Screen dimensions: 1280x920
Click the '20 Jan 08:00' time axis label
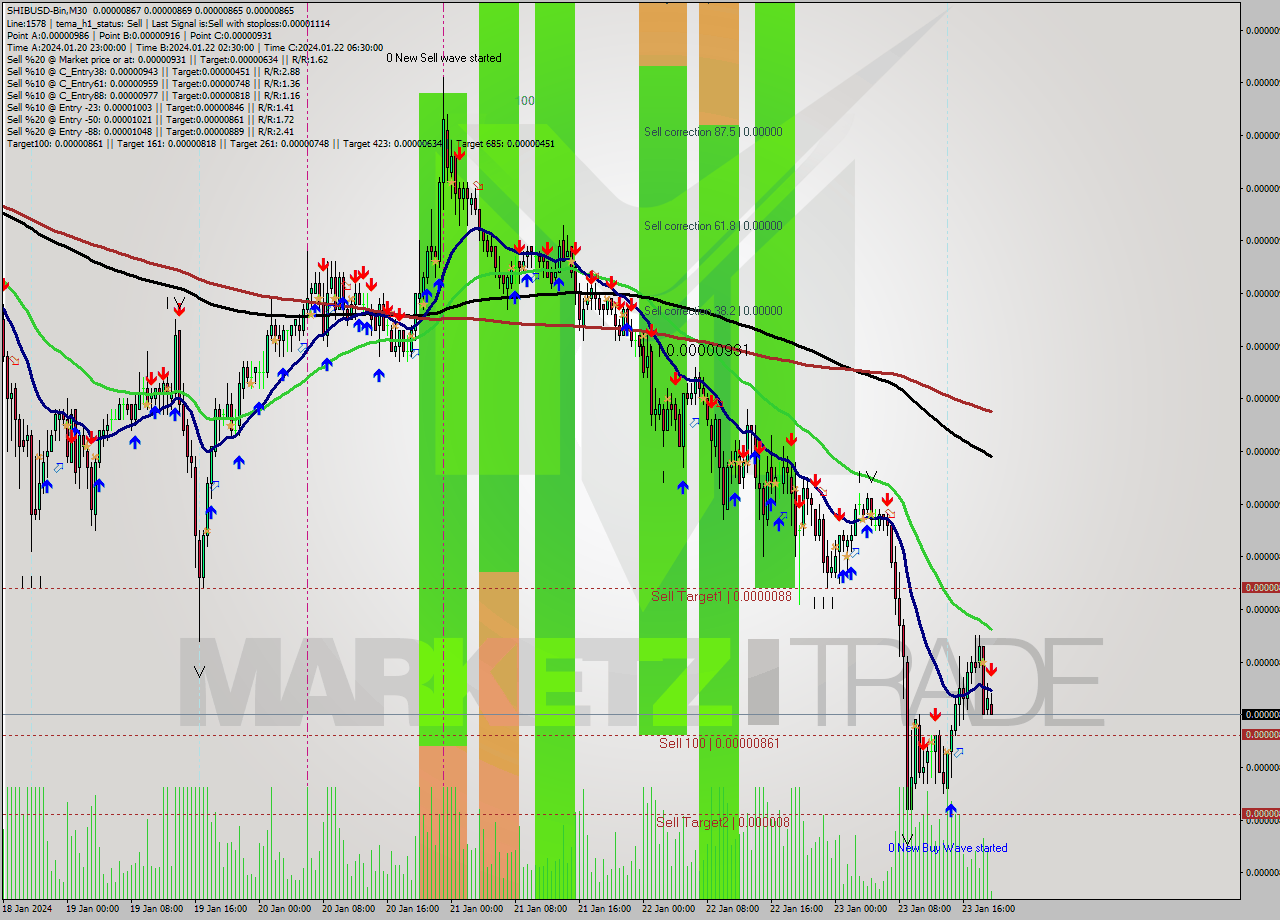348,909
